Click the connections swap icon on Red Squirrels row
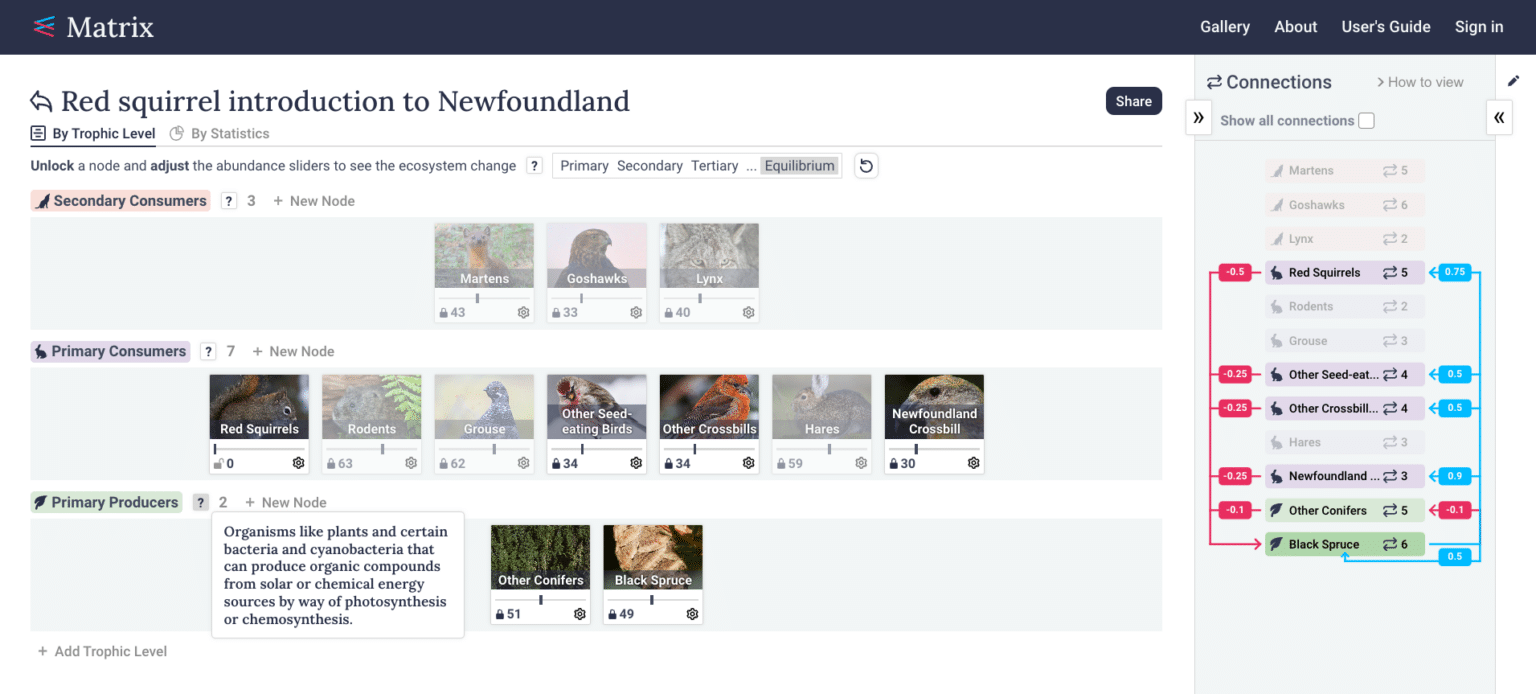This screenshot has height=694, width=1536. pos(1390,272)
